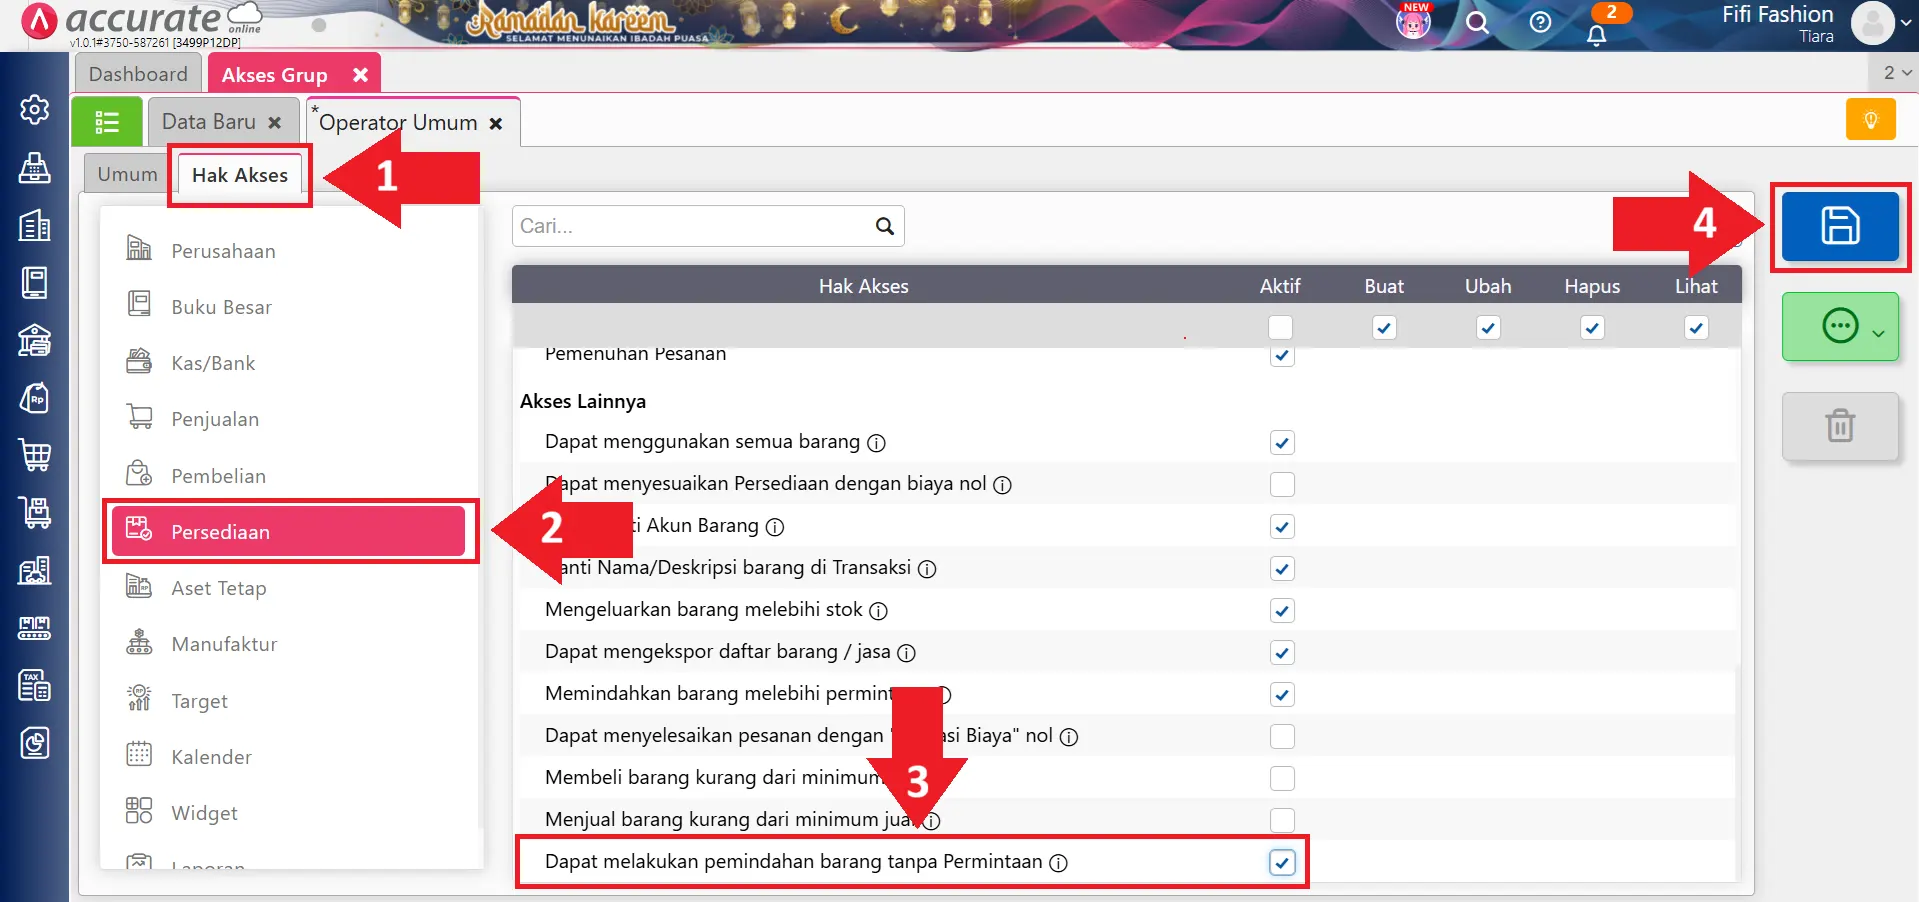Open the Settings gear in the sidebar

(34, 111)
